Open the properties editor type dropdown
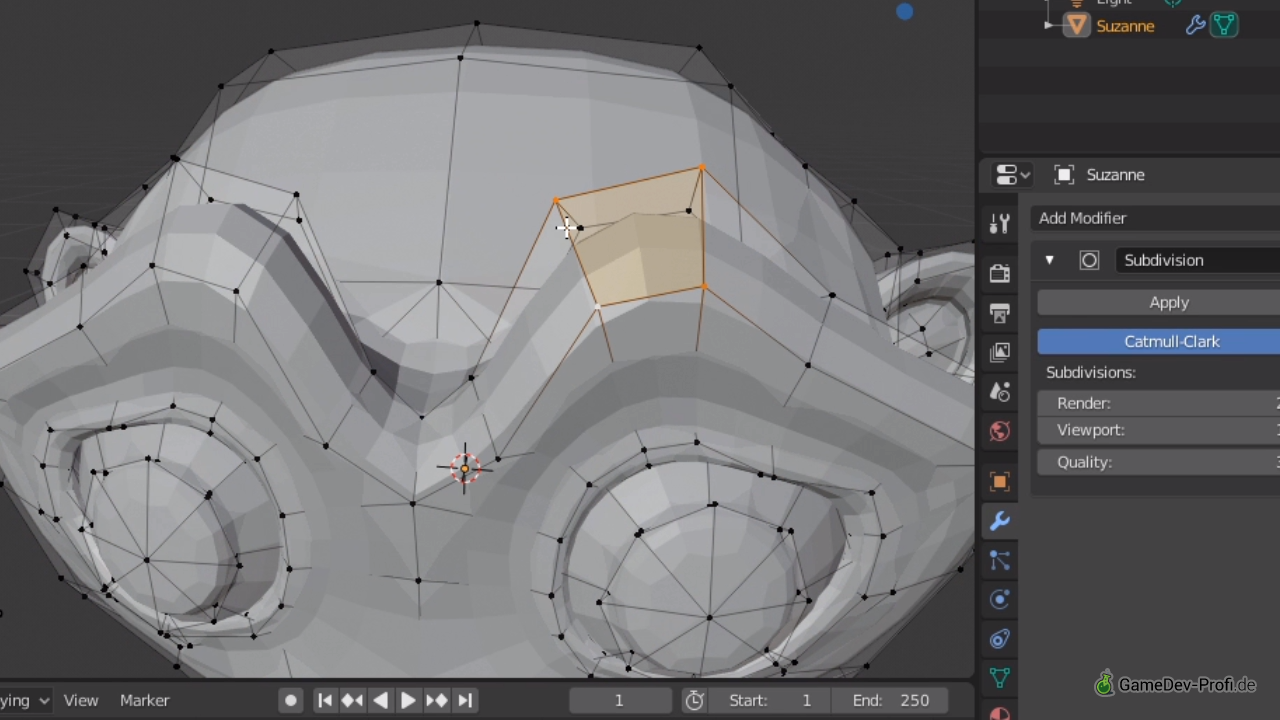This screenshot has height=720, width=1280. [1012, 175]
